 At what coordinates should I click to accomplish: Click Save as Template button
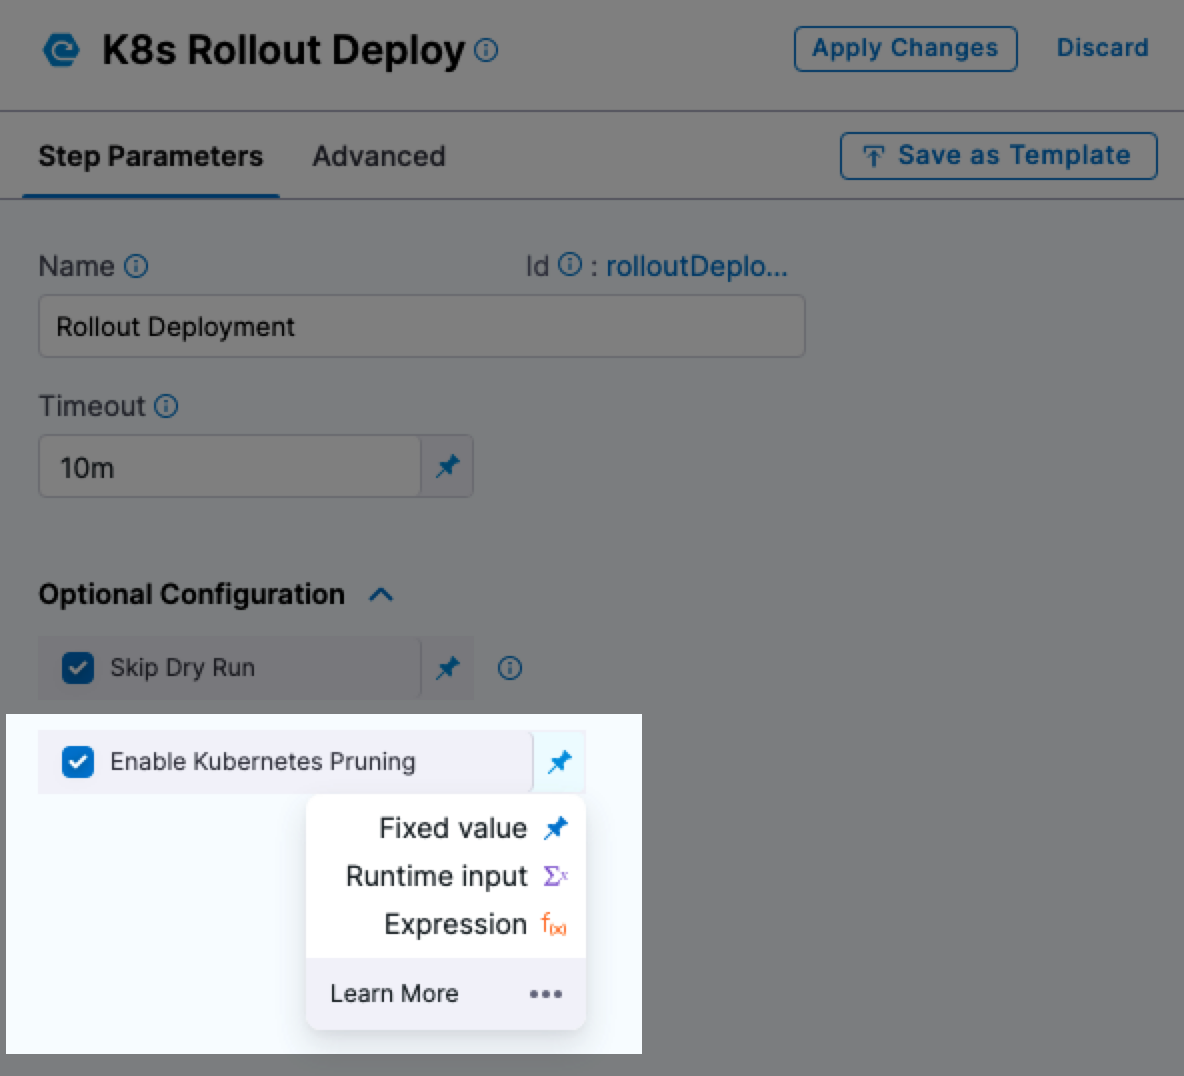[x=998, y=156]
